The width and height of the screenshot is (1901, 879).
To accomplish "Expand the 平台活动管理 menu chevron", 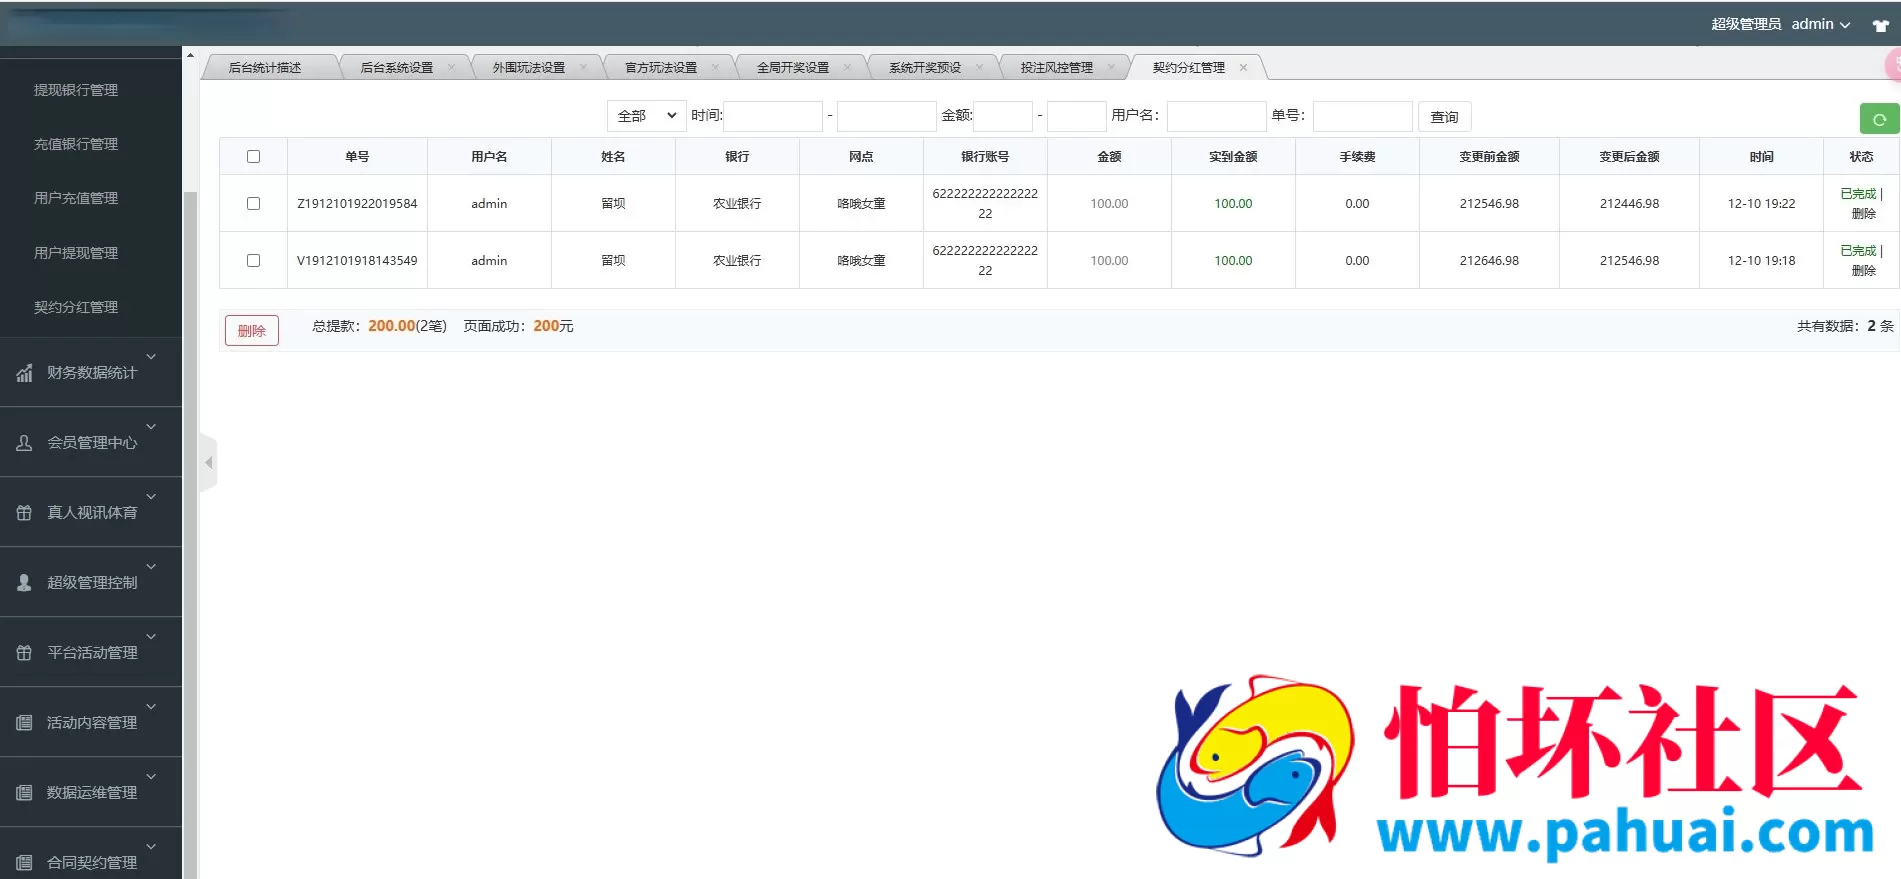I will tap(151, 636).
